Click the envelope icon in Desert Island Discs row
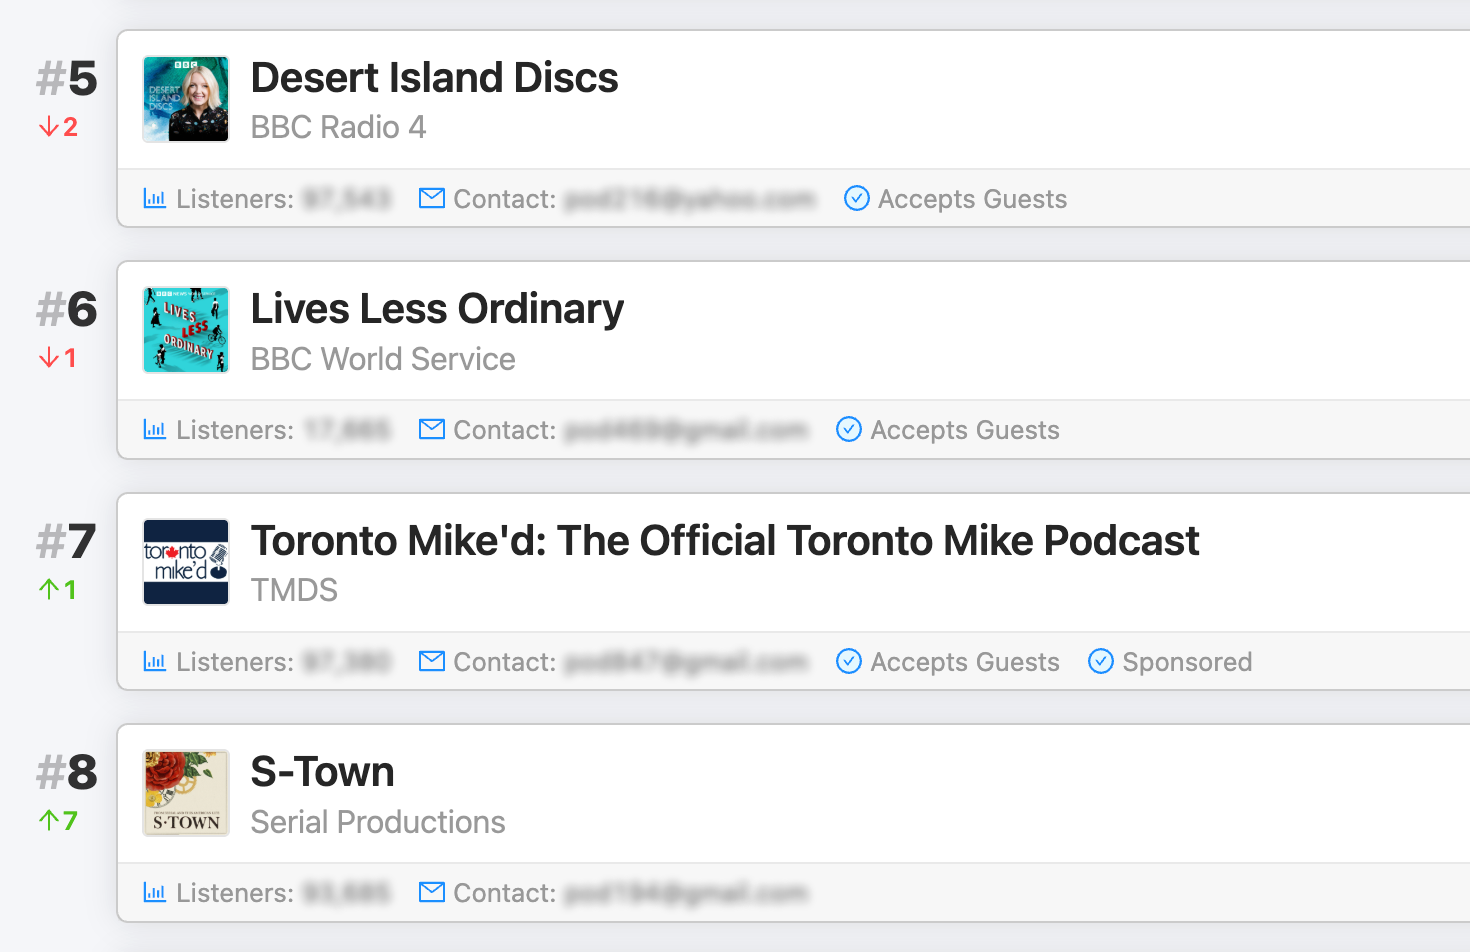Viewport: 1470px width, 952px height. [432, 198]
